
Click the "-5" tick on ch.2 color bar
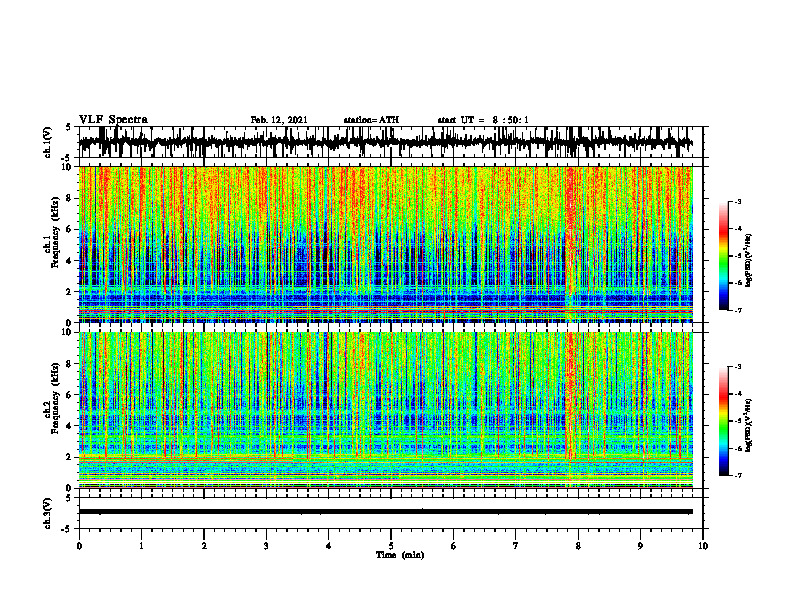pos(737,421)
